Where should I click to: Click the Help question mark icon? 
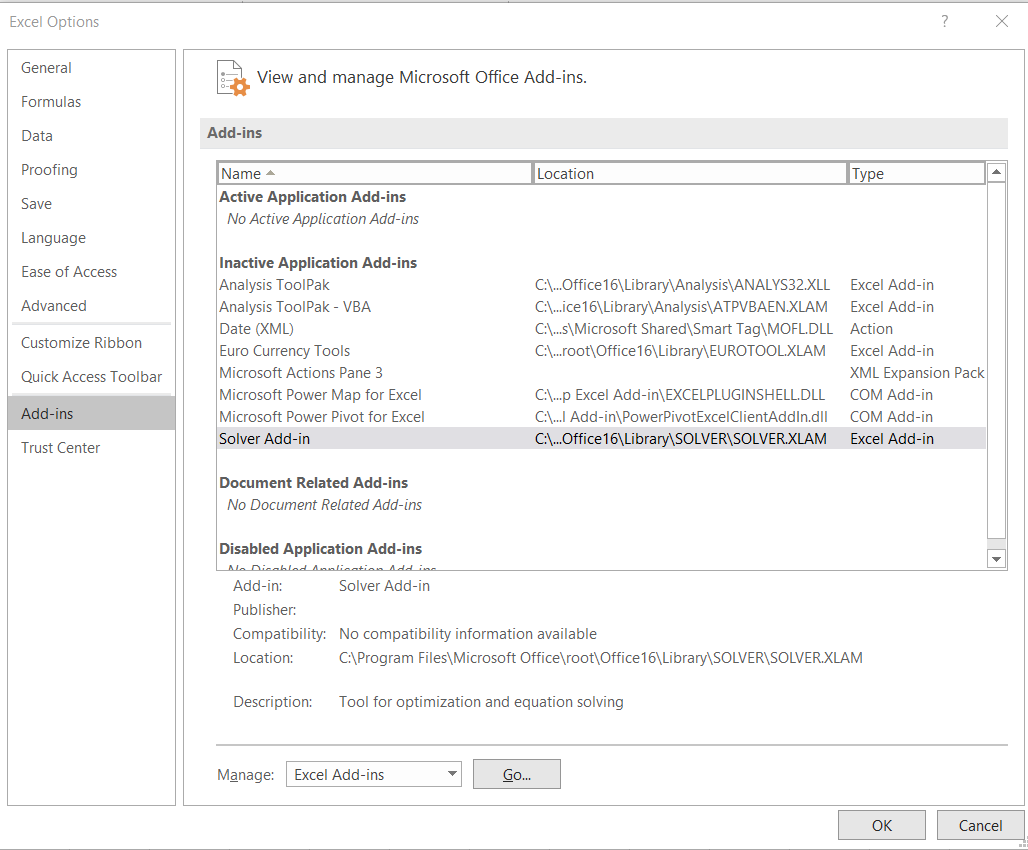point(945,21)
